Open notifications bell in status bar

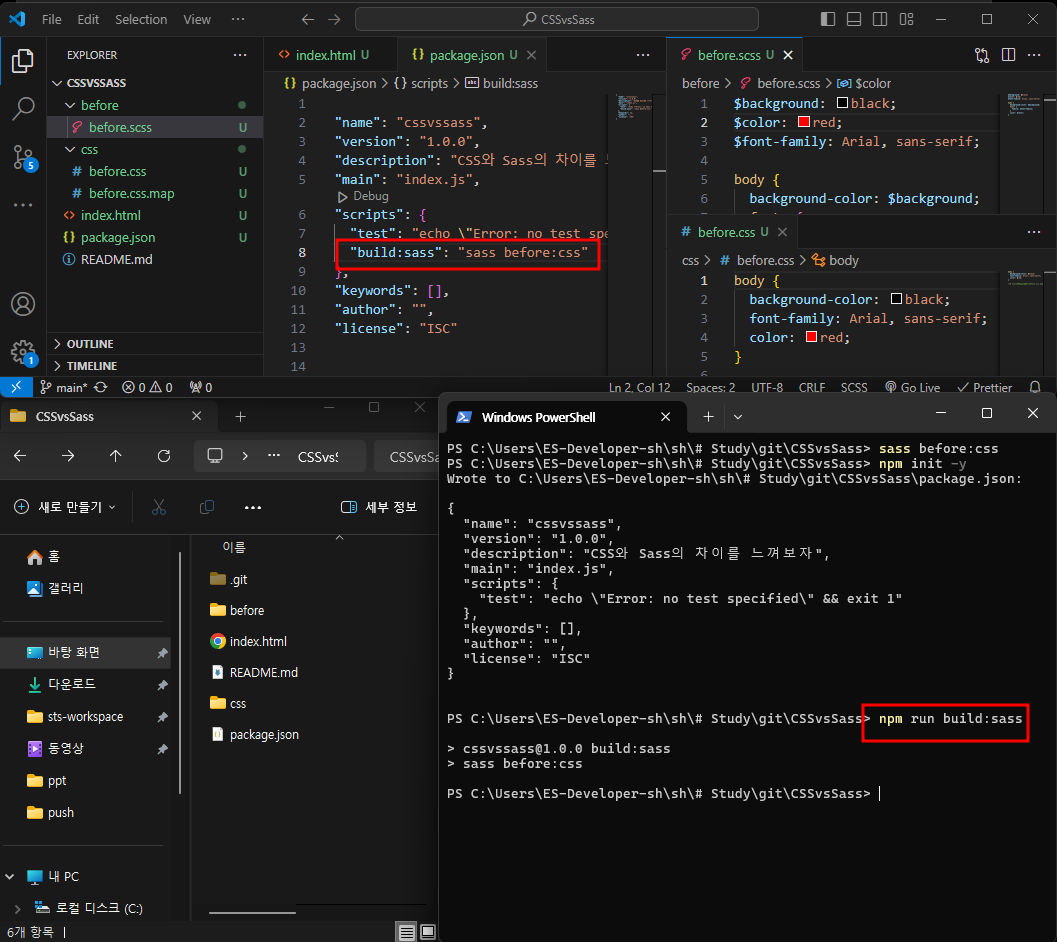click(1035, 387)
